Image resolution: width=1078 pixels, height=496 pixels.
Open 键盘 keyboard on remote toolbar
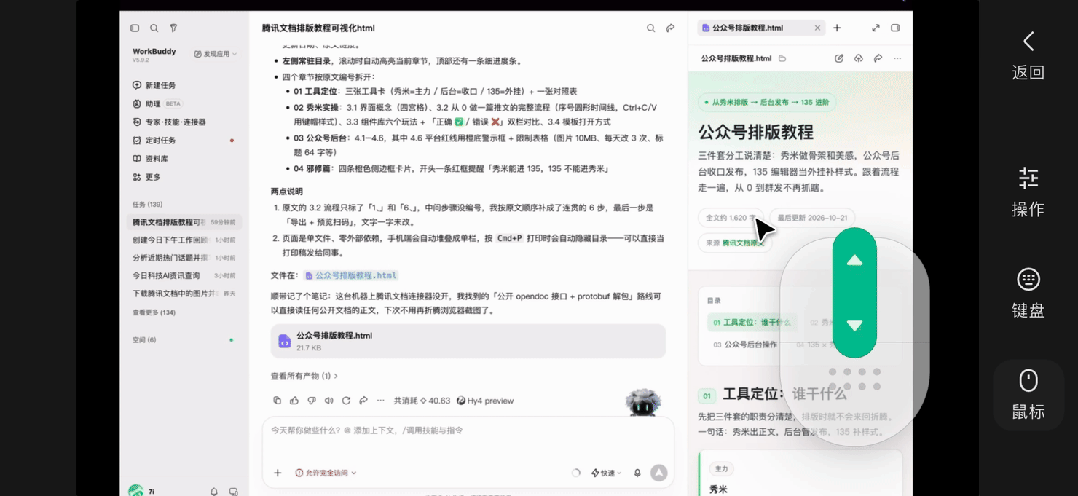(x=1028, y=293)
